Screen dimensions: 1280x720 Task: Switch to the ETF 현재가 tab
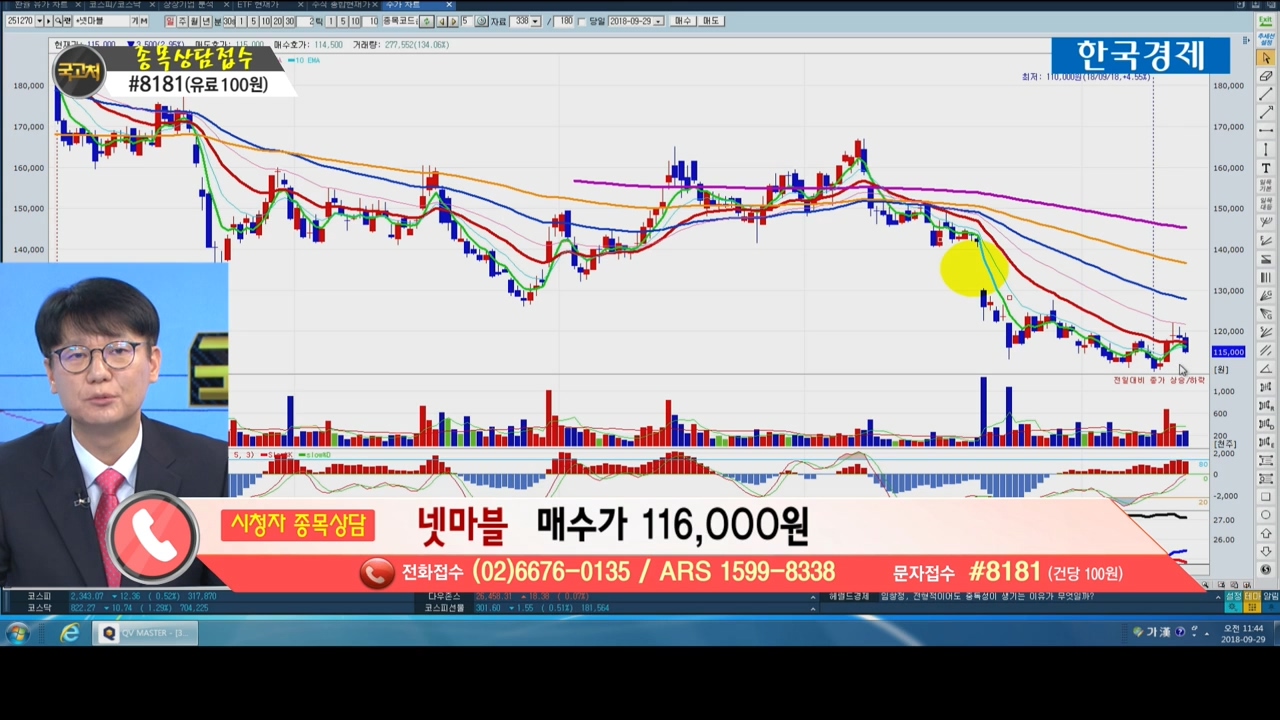click(x=258, y=5)
